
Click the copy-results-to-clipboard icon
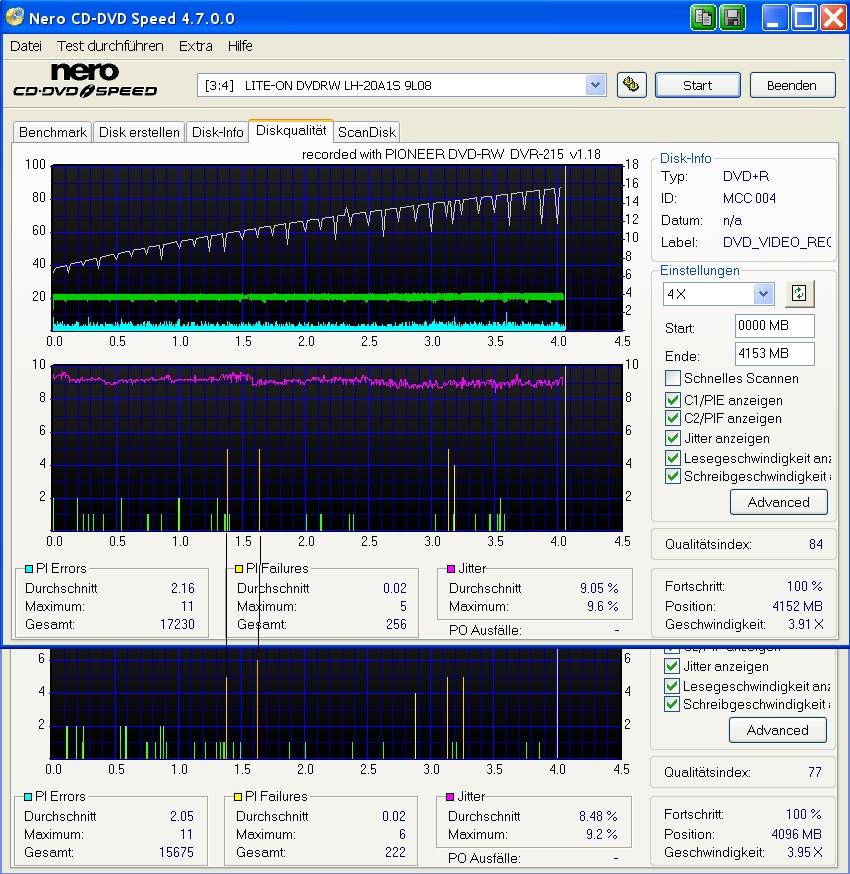(x=703, y=17)
